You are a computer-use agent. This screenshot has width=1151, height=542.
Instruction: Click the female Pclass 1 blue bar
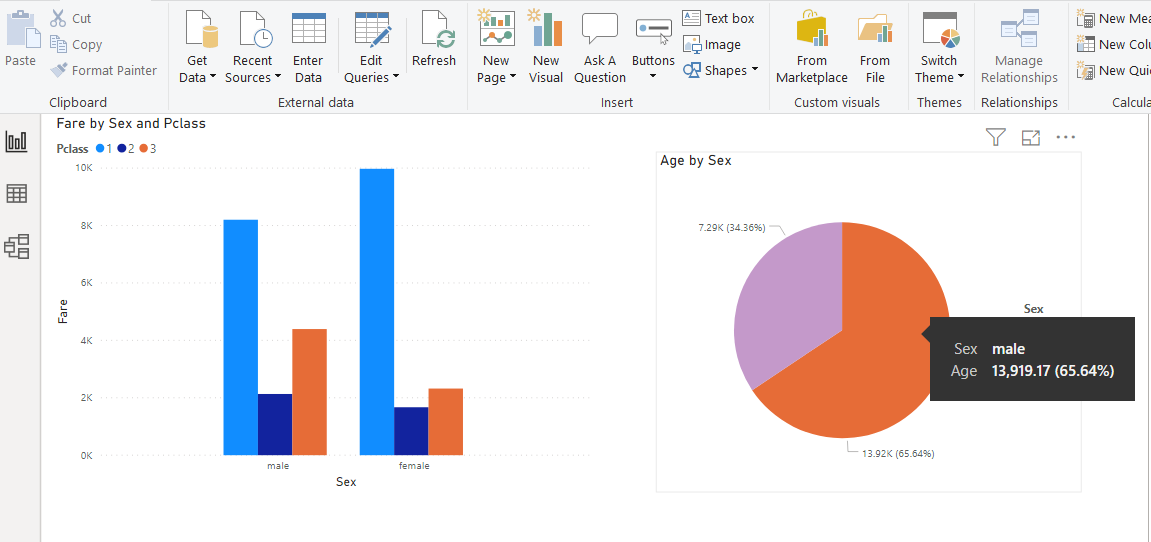pos(377,310)
